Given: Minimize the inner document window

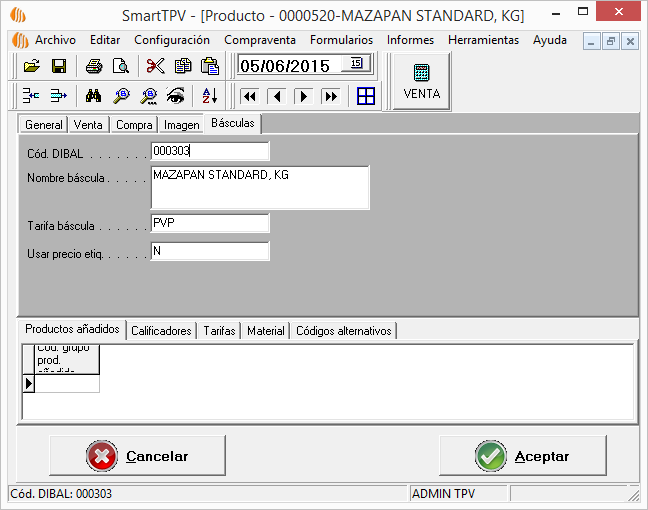Looking at the screenshot, I should click(591, 41).
